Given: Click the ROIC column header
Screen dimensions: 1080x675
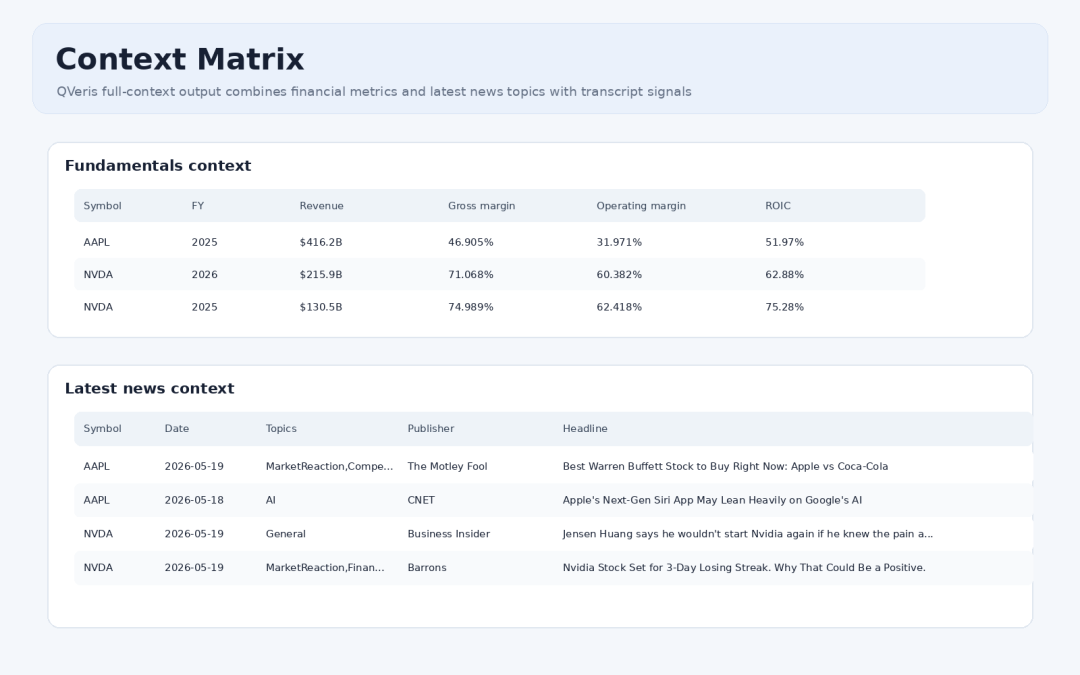Looking at the screenshot, I should [x=778, y=206].
